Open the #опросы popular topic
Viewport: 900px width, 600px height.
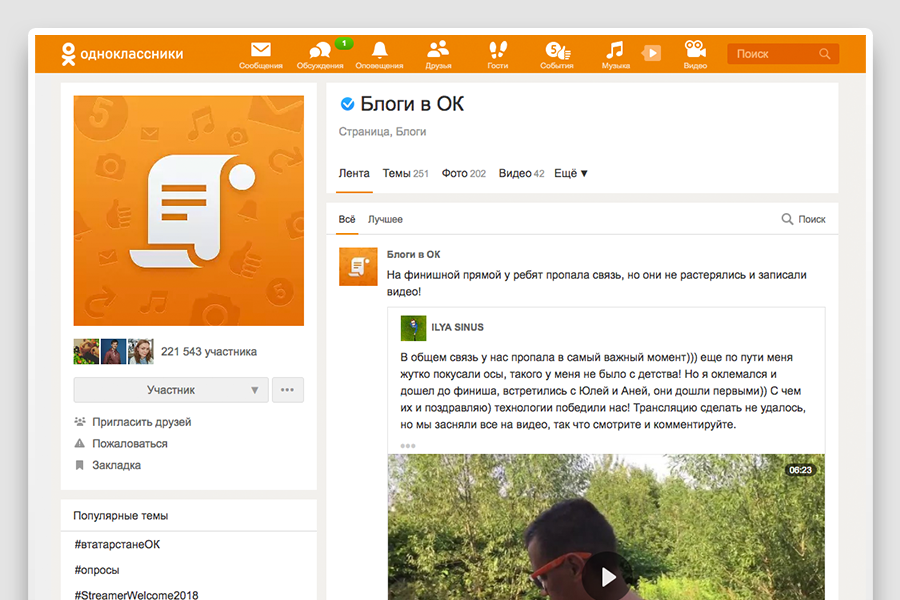(97, 570)
